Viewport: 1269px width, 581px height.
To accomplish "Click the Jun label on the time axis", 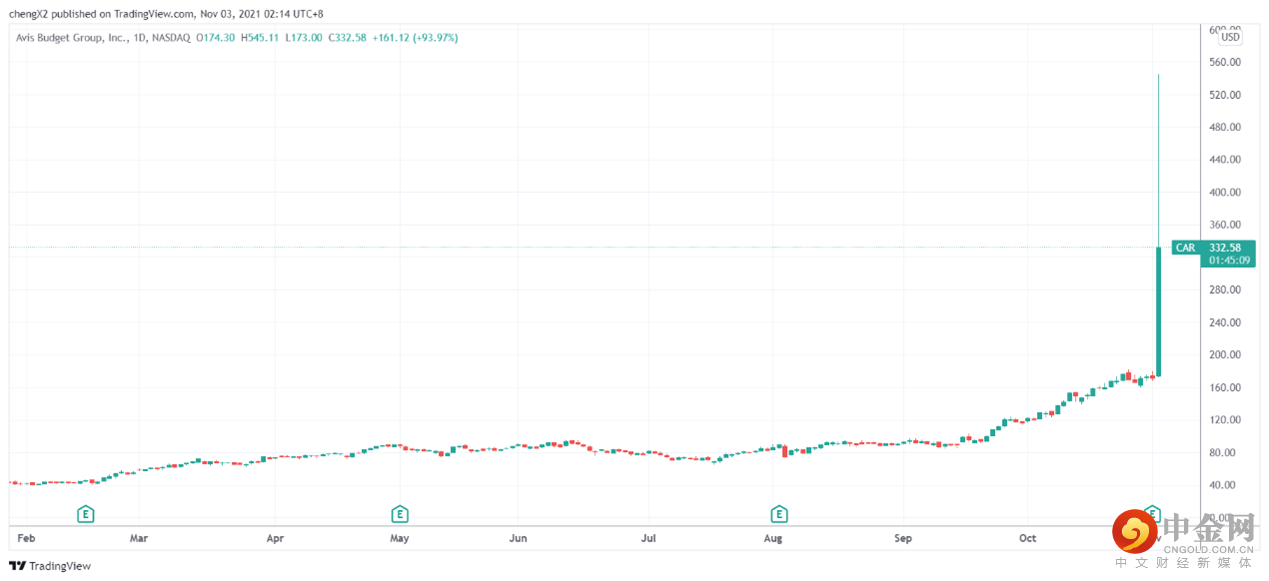I will coord(518,538).
